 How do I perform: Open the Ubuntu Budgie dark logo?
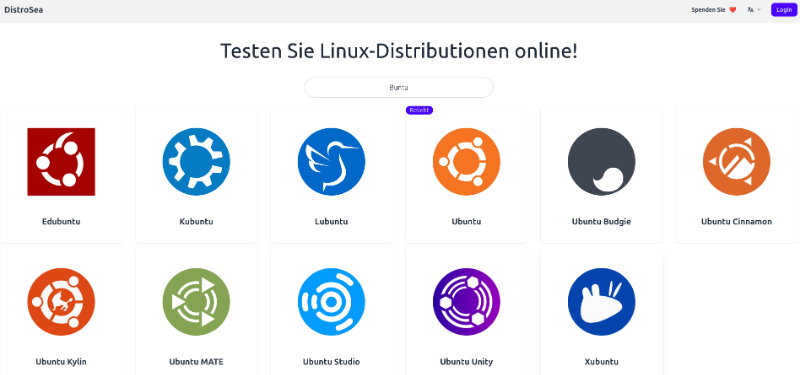point(602,162)
